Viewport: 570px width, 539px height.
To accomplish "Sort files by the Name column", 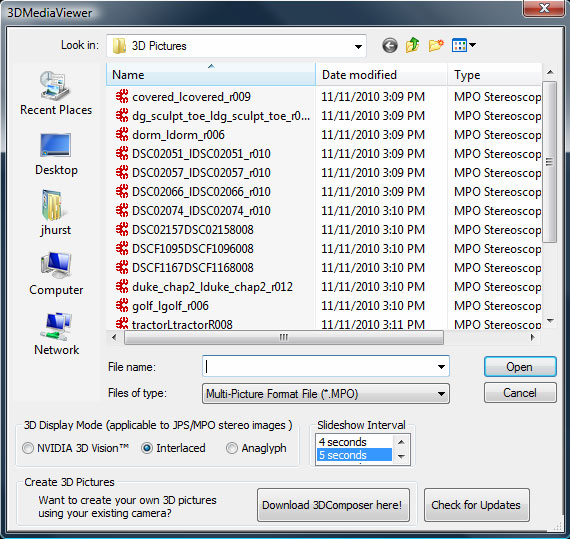I will click(x=211, y=75).
